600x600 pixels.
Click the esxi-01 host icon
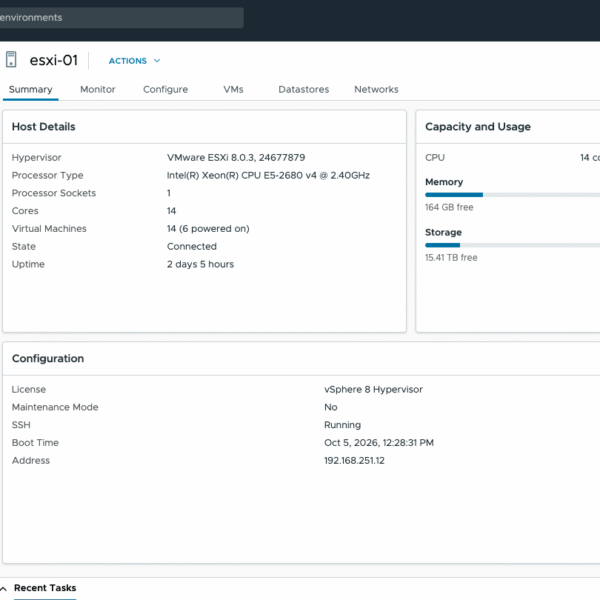click(x=11, y=60)
